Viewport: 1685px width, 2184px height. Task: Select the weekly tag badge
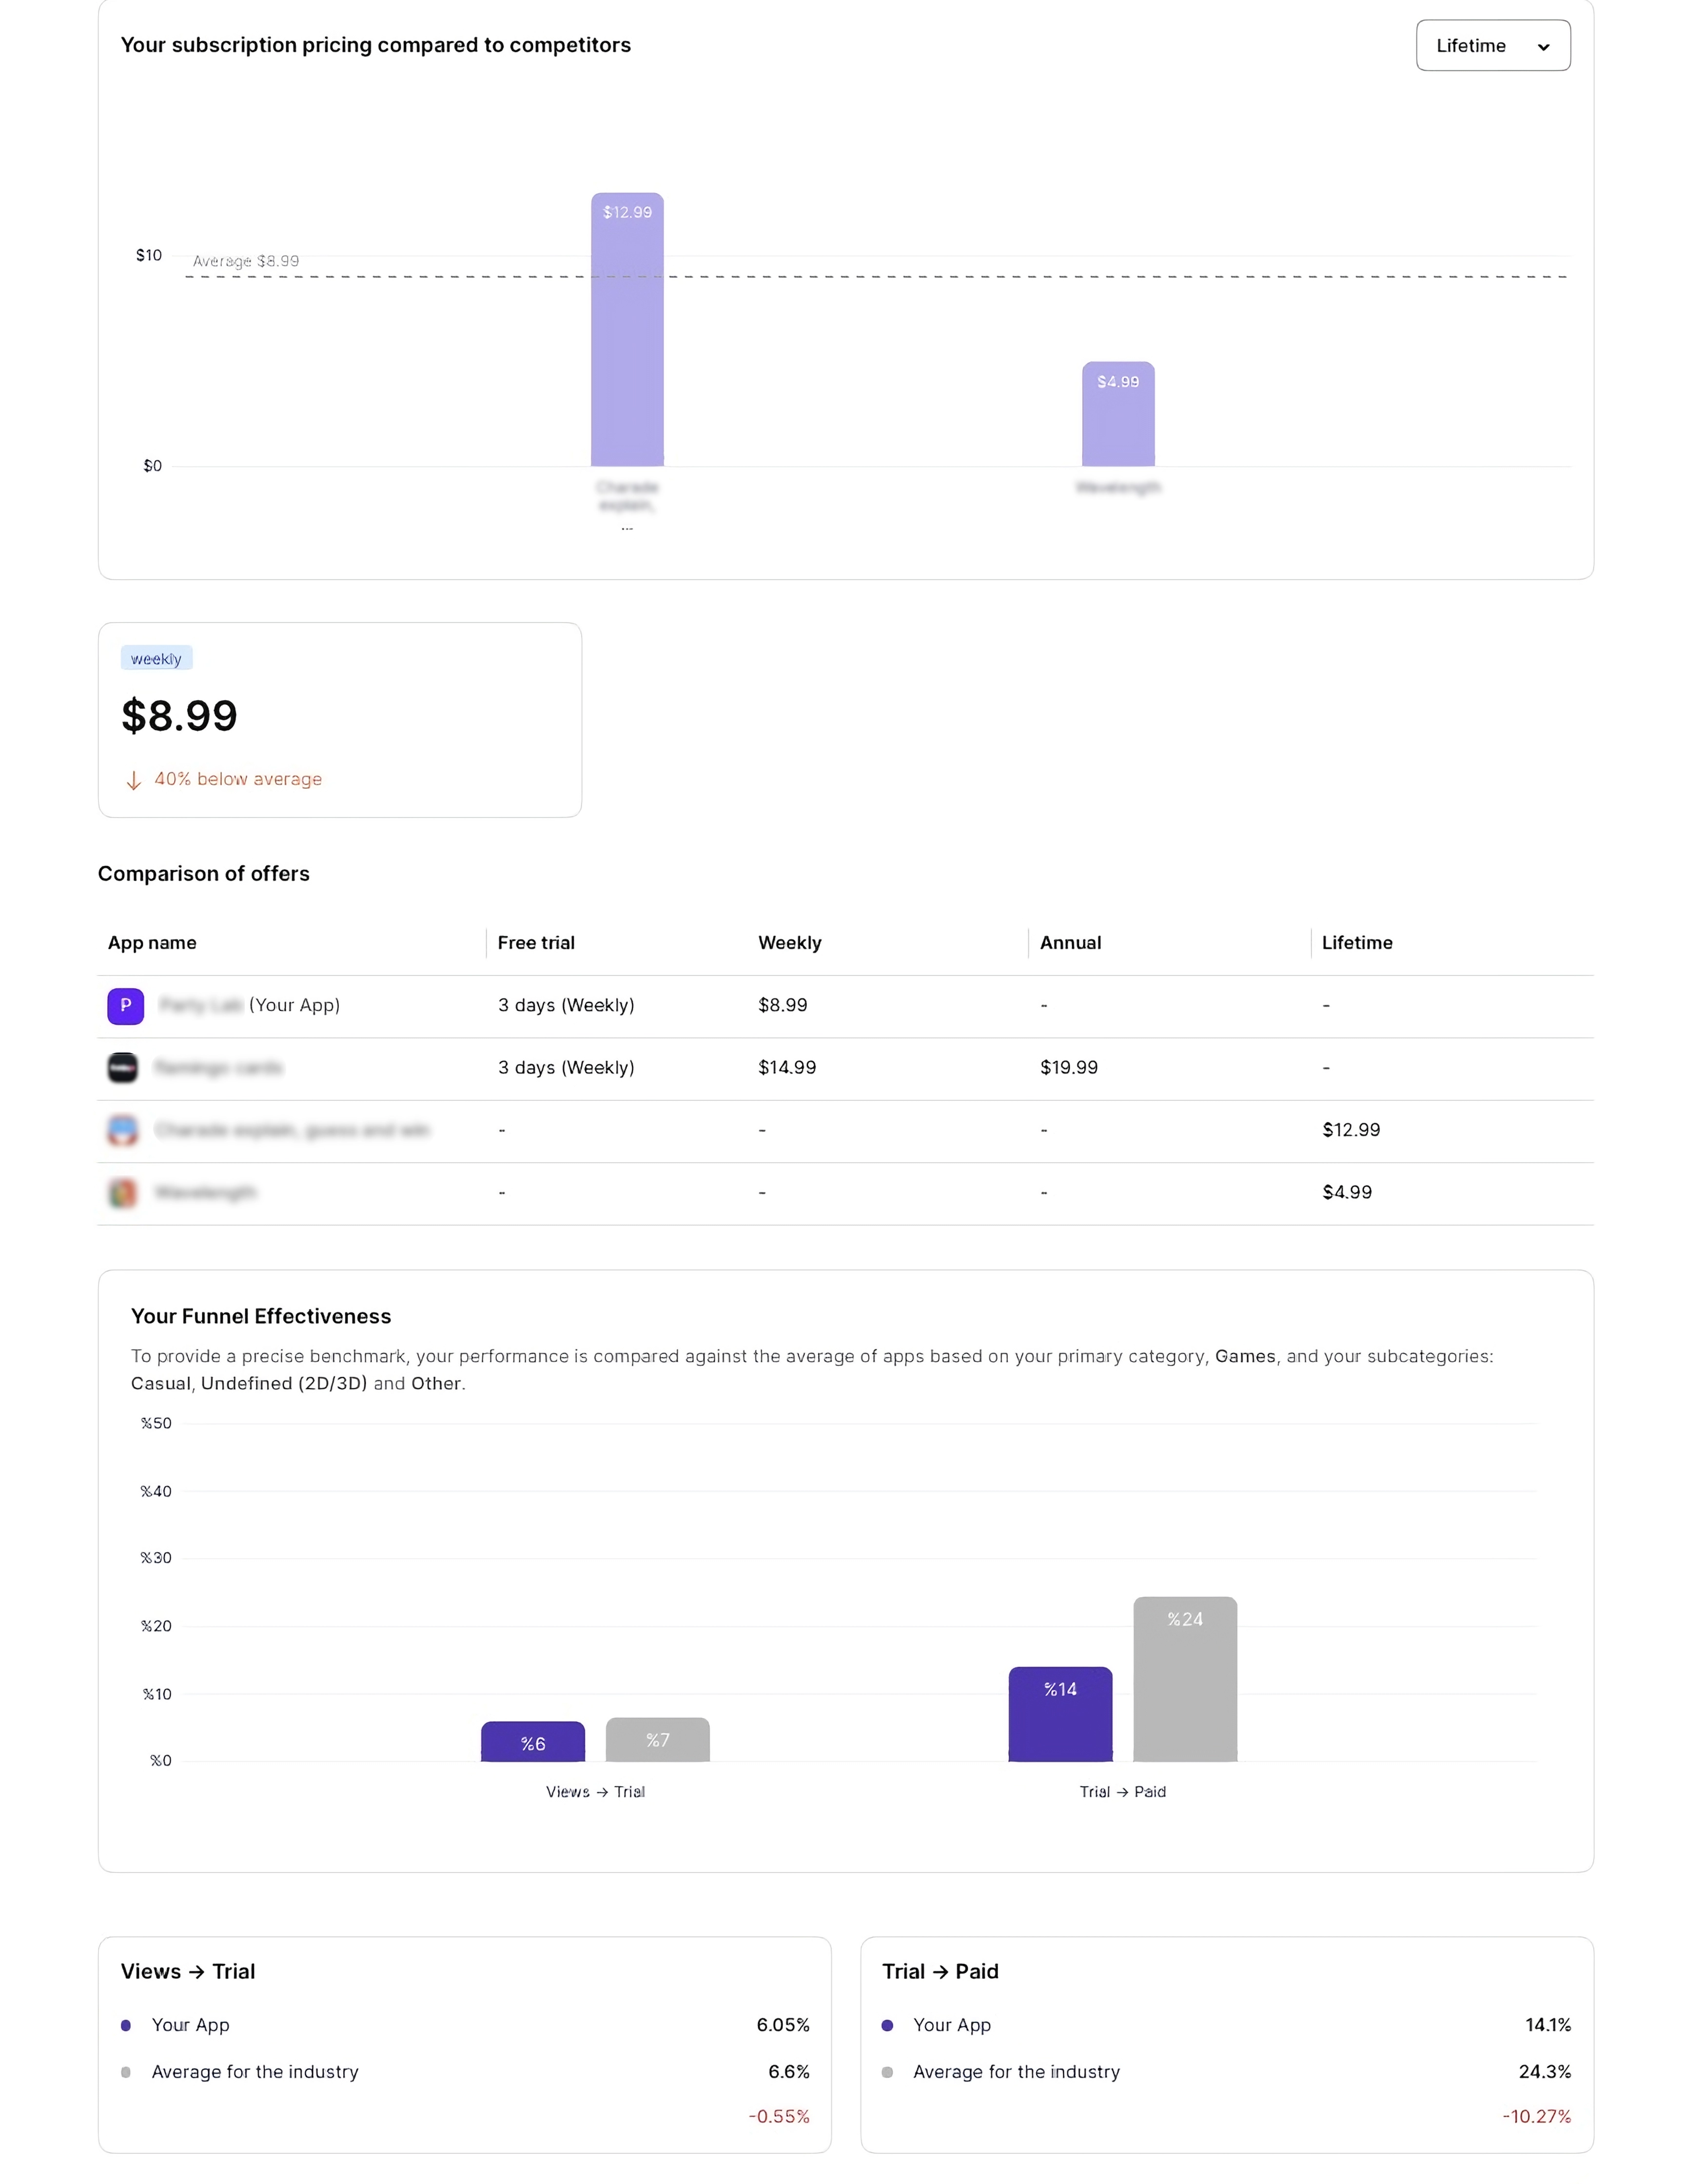point(156,658)
